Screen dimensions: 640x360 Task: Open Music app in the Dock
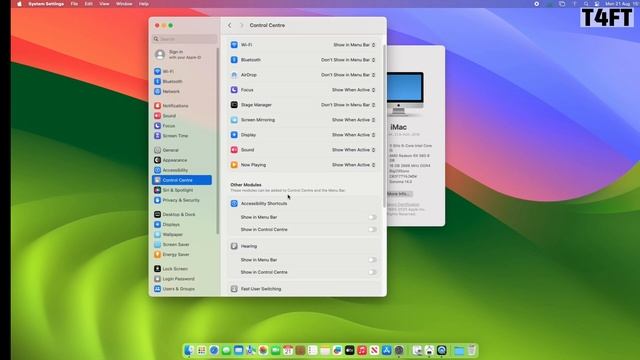click(362, 350)
